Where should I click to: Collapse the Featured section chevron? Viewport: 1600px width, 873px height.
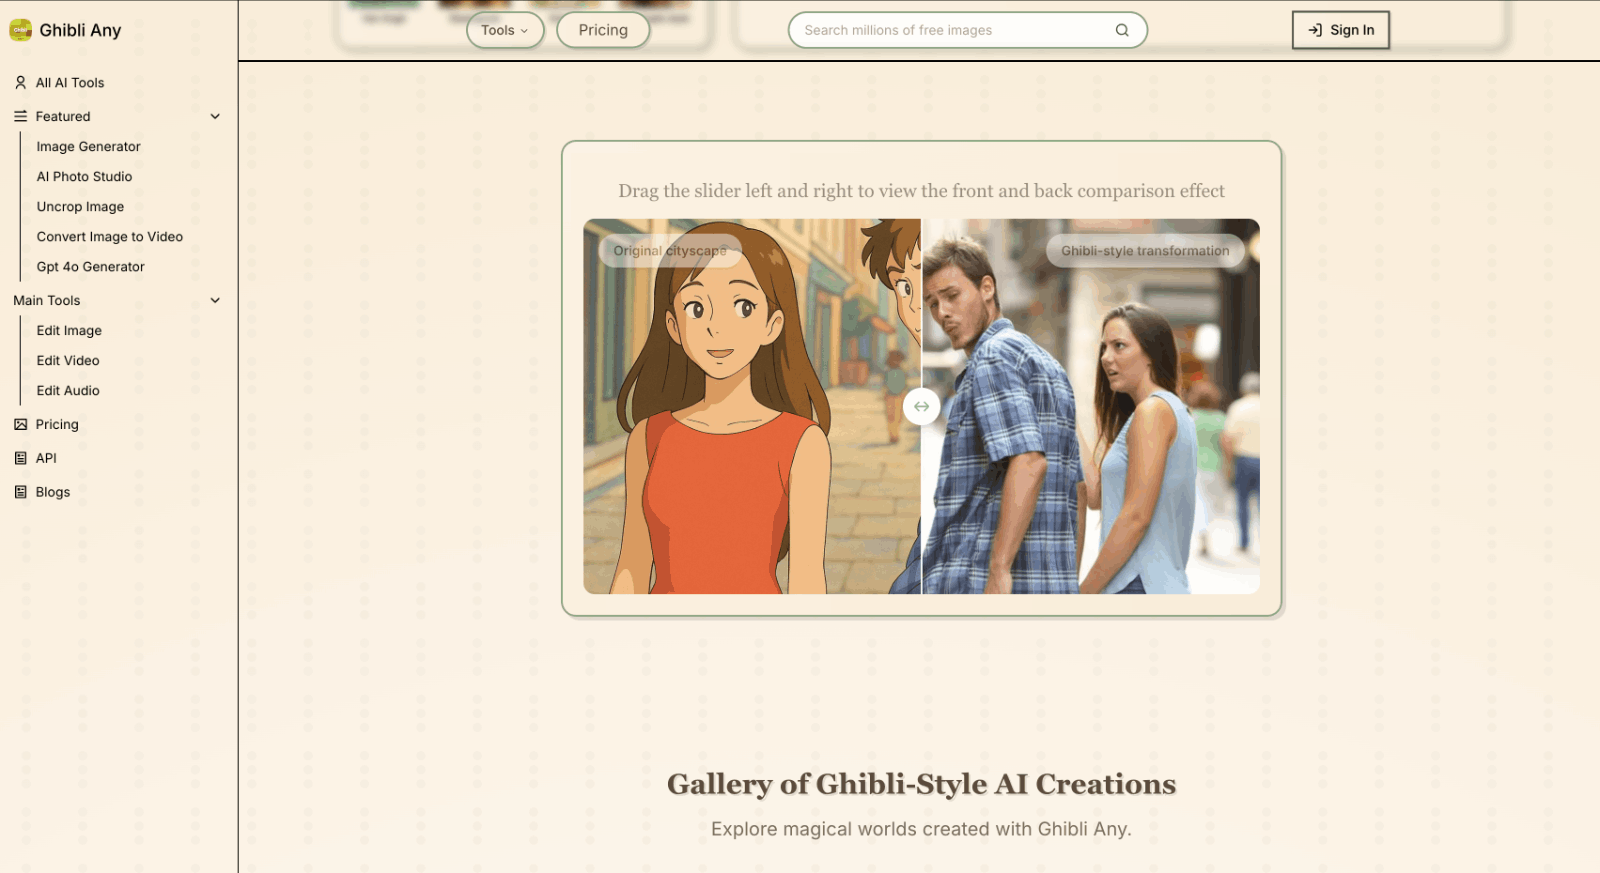(215, 117)
